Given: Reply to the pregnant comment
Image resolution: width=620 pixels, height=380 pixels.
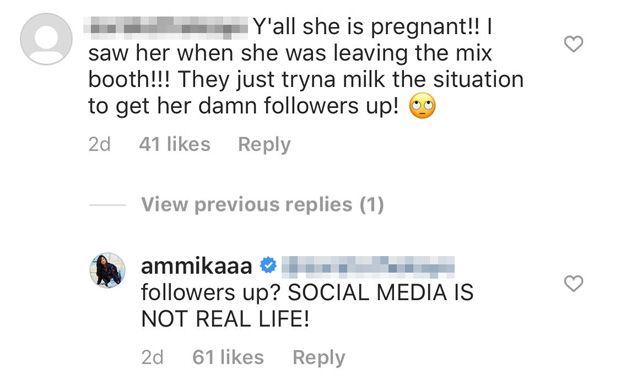Looking at the screenshot, I should [x=264, y=144].
